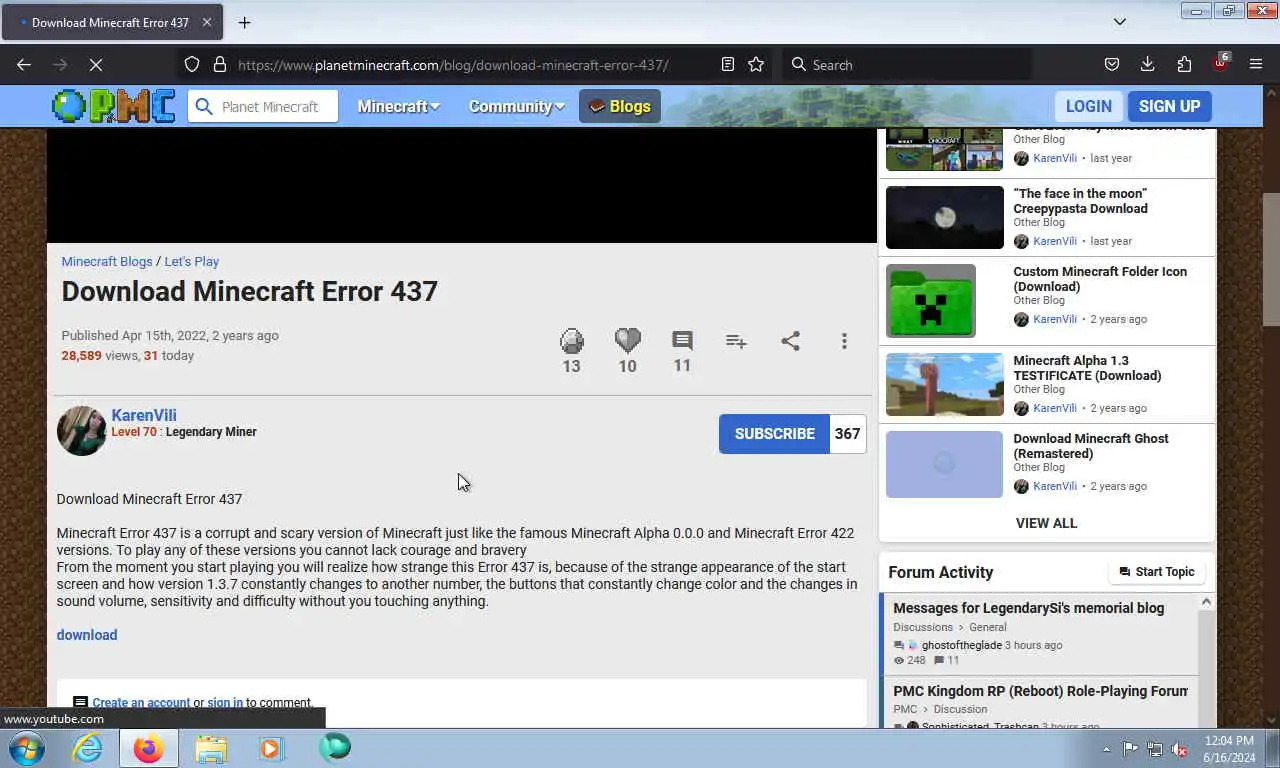Click the blue download link
Screen dimensions: 1280x768
click(87, 635)
